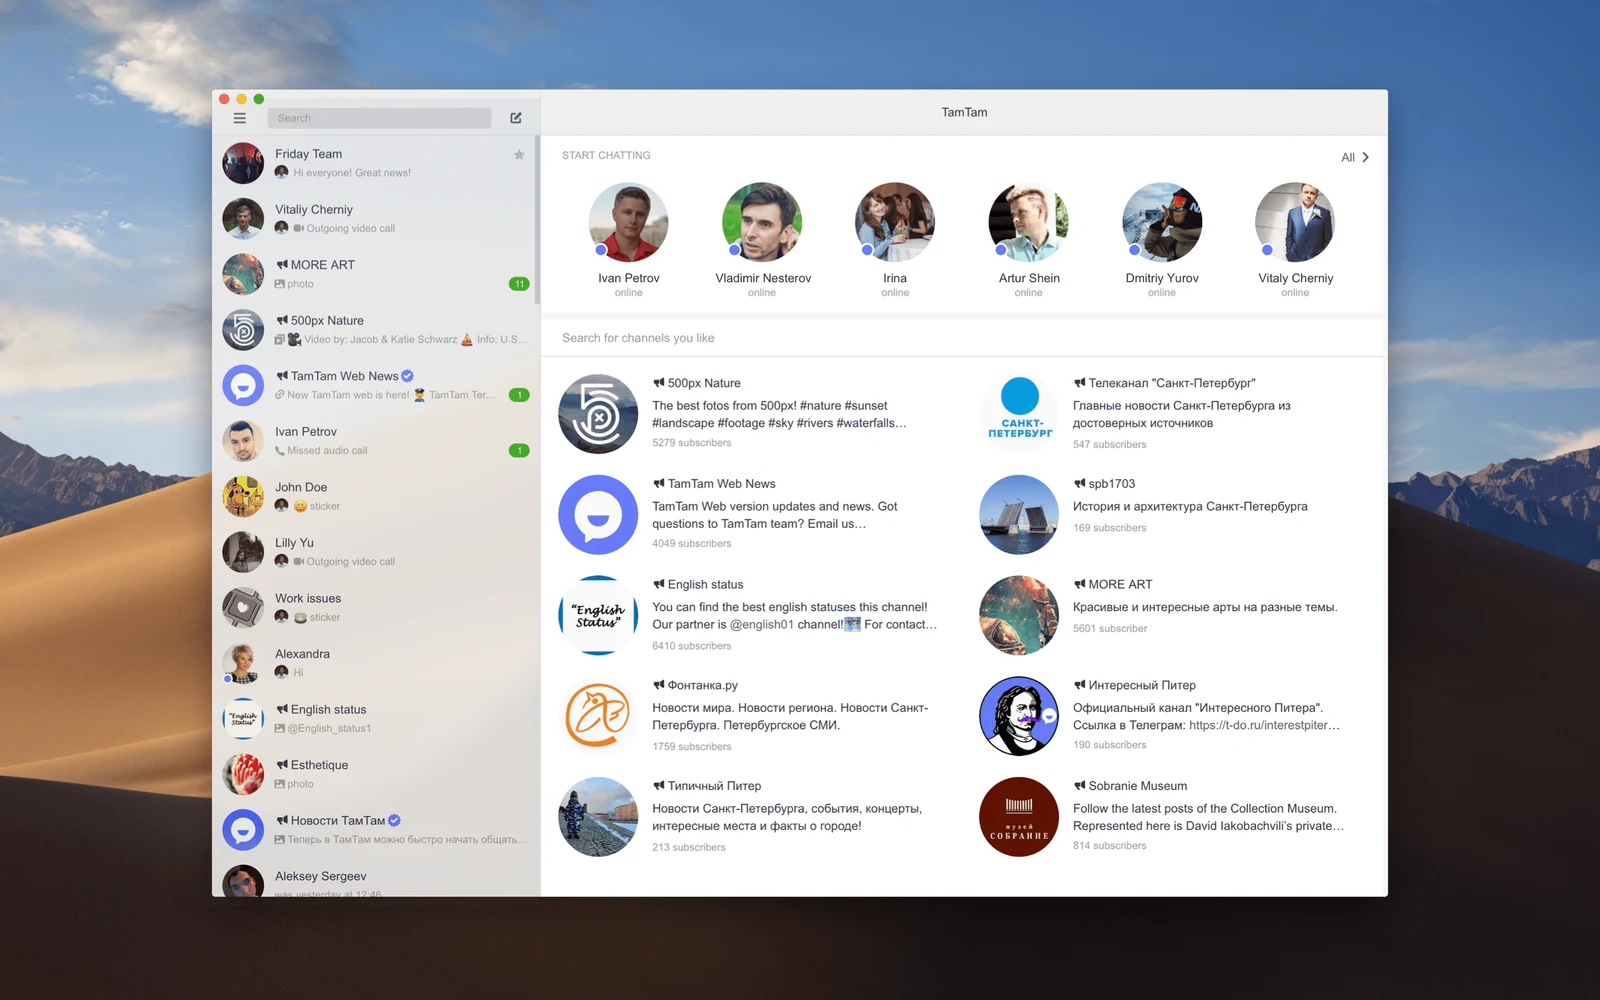Screen dimensions: 1600x1000
Task: Expand the All contacts chevron
Action: point(1366,157)
